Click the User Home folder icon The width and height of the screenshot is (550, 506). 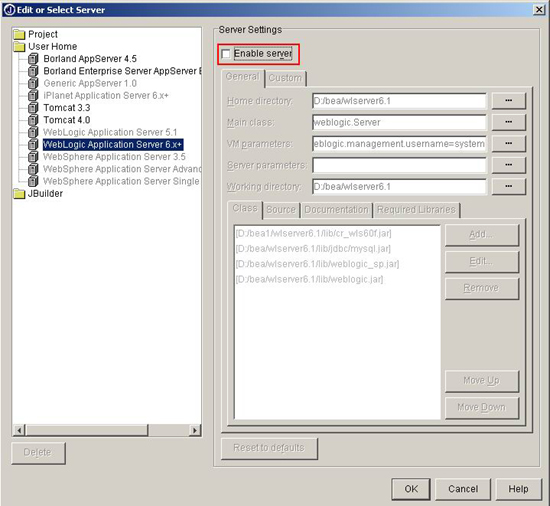[19, 47]
